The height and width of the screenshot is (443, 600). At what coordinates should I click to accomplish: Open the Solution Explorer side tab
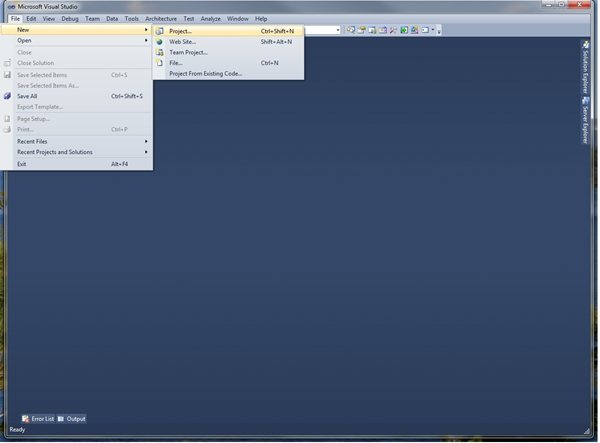pos(585,68)
